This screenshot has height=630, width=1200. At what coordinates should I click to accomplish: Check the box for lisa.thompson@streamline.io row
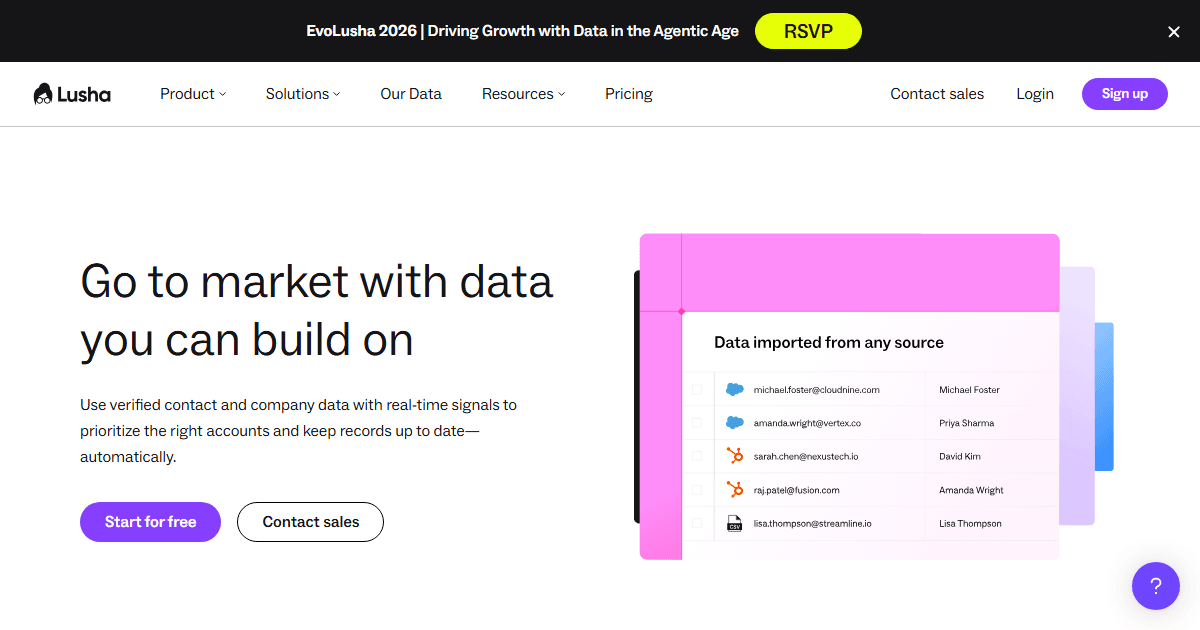point(697,523)
